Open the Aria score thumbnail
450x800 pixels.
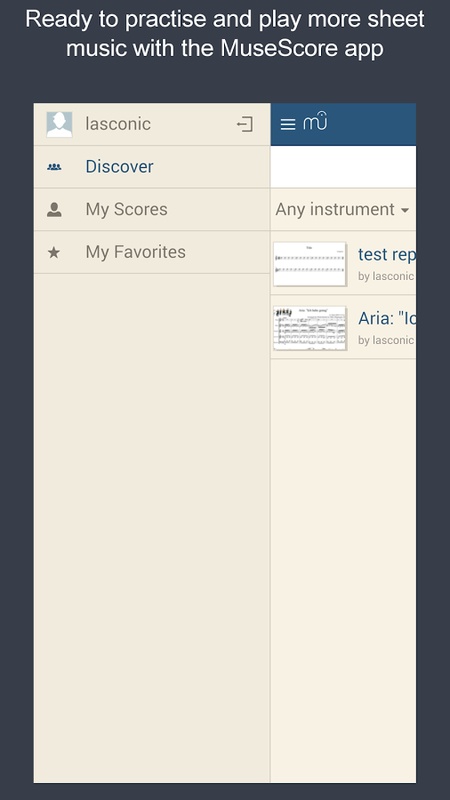pyautogui.click(x=310, y=328)
